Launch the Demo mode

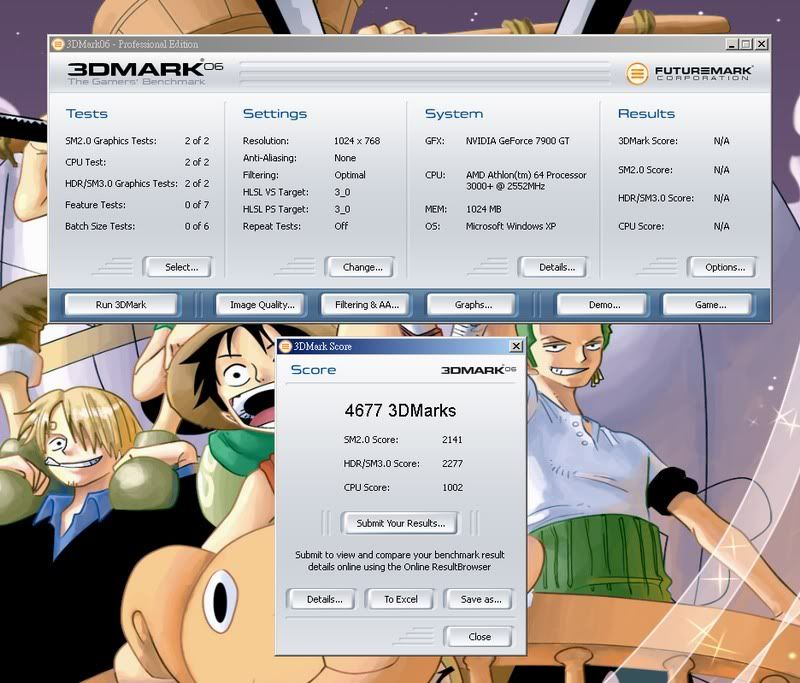click(x=603, y=305)
